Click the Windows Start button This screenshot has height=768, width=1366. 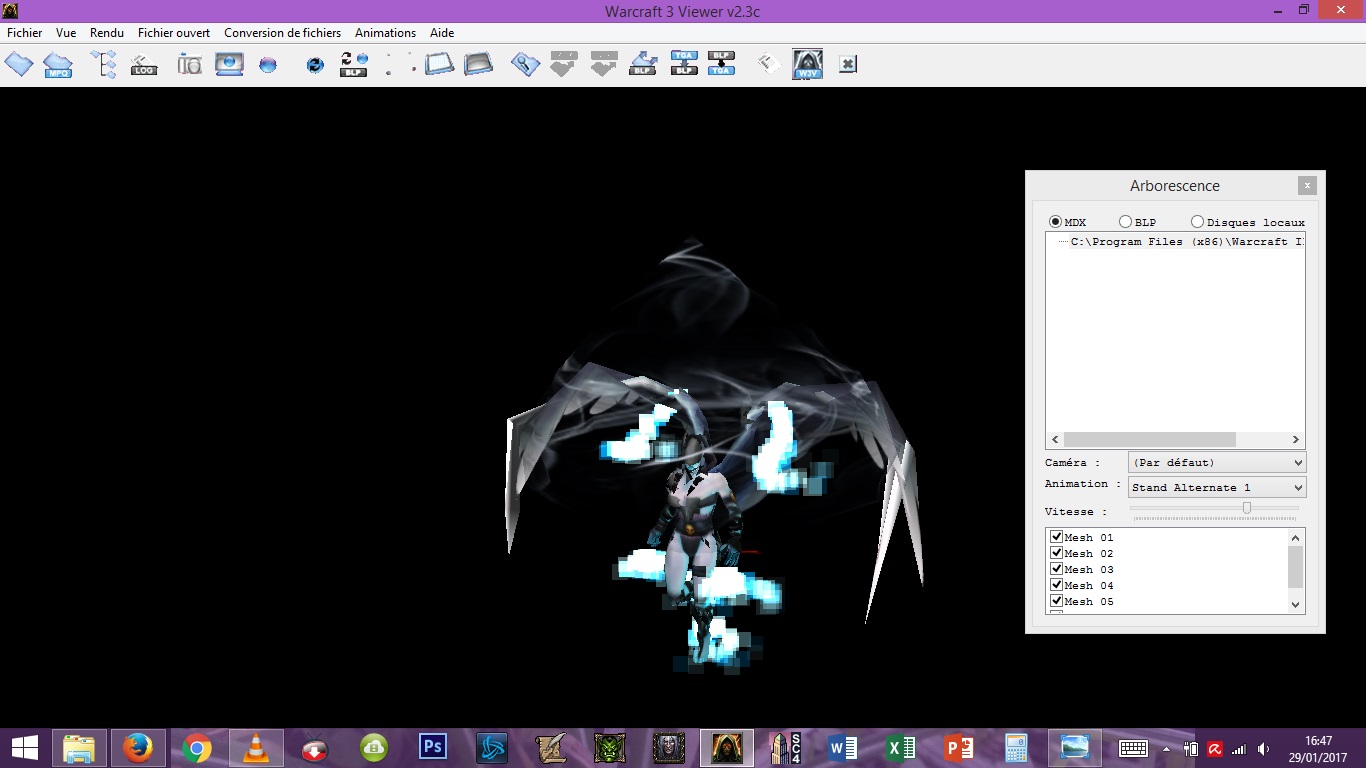pos(25,748)
